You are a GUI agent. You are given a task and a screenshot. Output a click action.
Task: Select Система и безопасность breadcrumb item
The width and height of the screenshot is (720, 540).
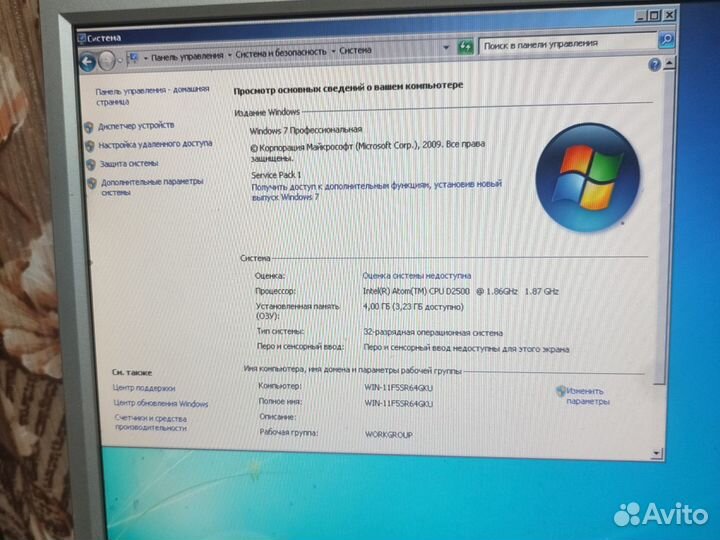281,51
